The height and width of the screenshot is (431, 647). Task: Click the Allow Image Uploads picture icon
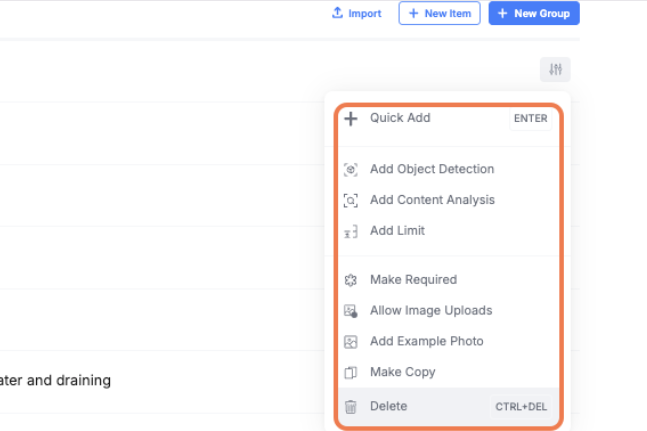[351, 311]
